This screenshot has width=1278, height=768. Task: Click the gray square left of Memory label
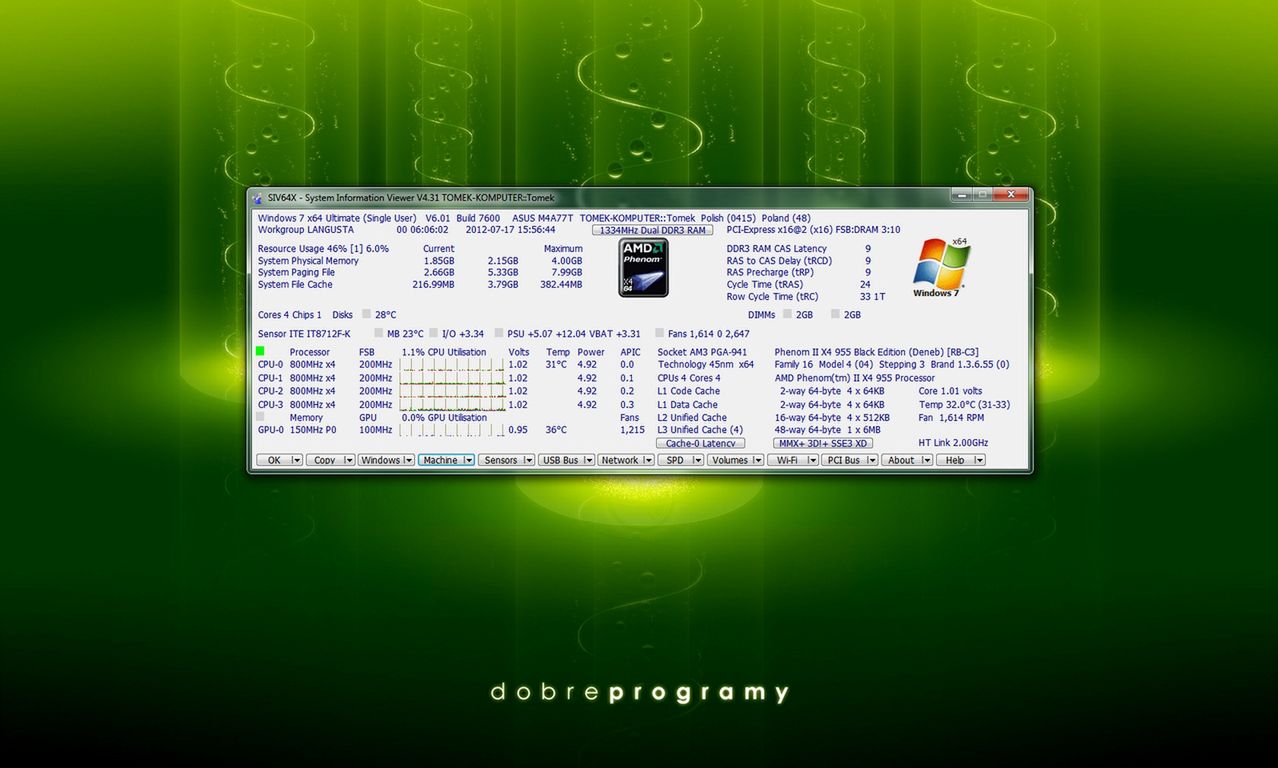(260, 416)
